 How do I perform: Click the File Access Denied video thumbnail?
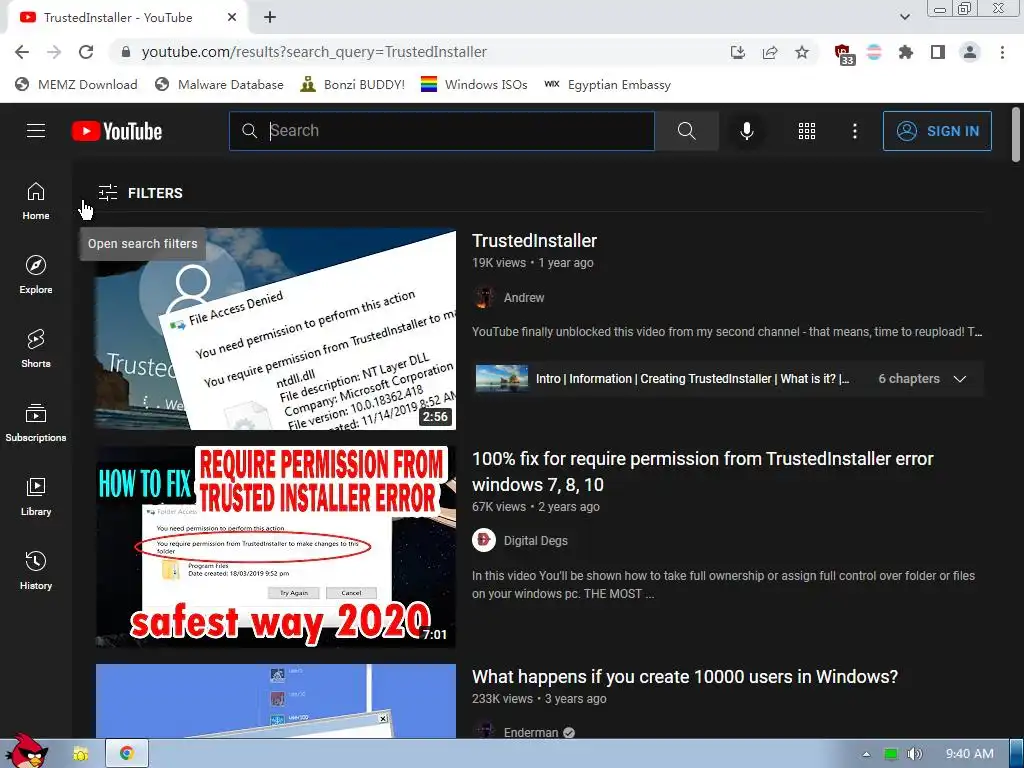click(276, 329)
